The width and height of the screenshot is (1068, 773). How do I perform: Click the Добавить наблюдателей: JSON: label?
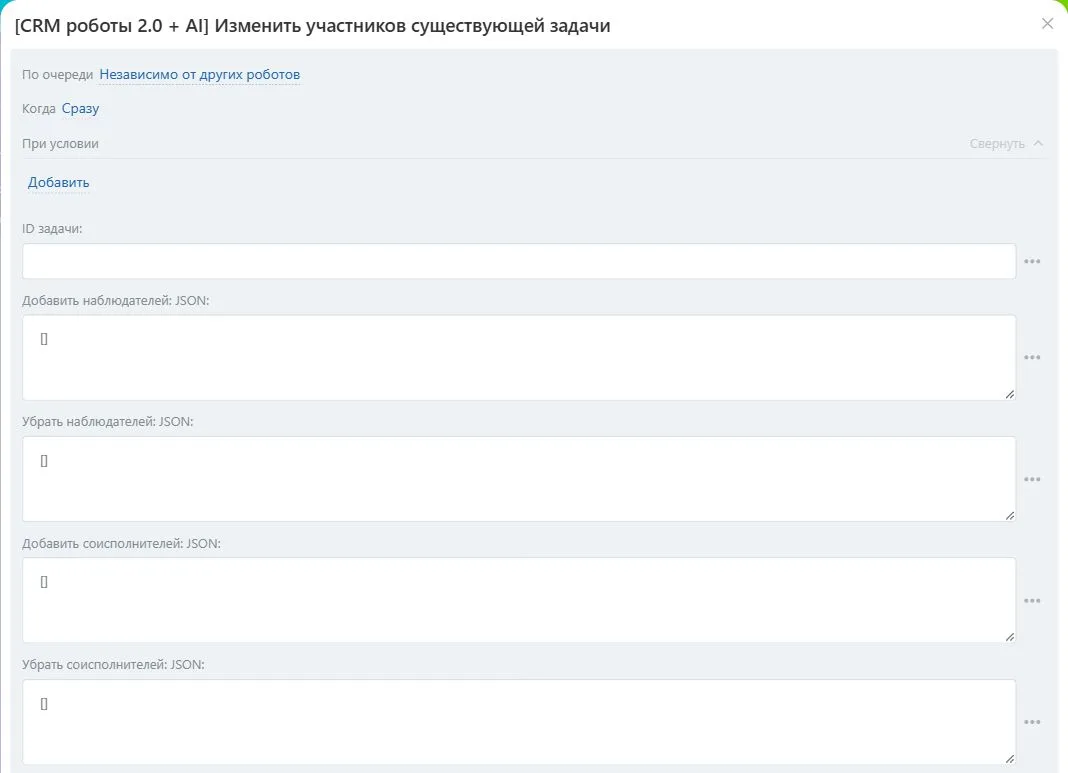click(x=116, y=300)
